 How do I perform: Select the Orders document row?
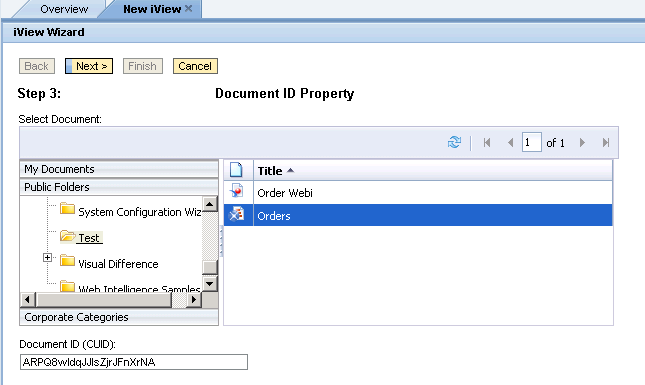[418, 215]
